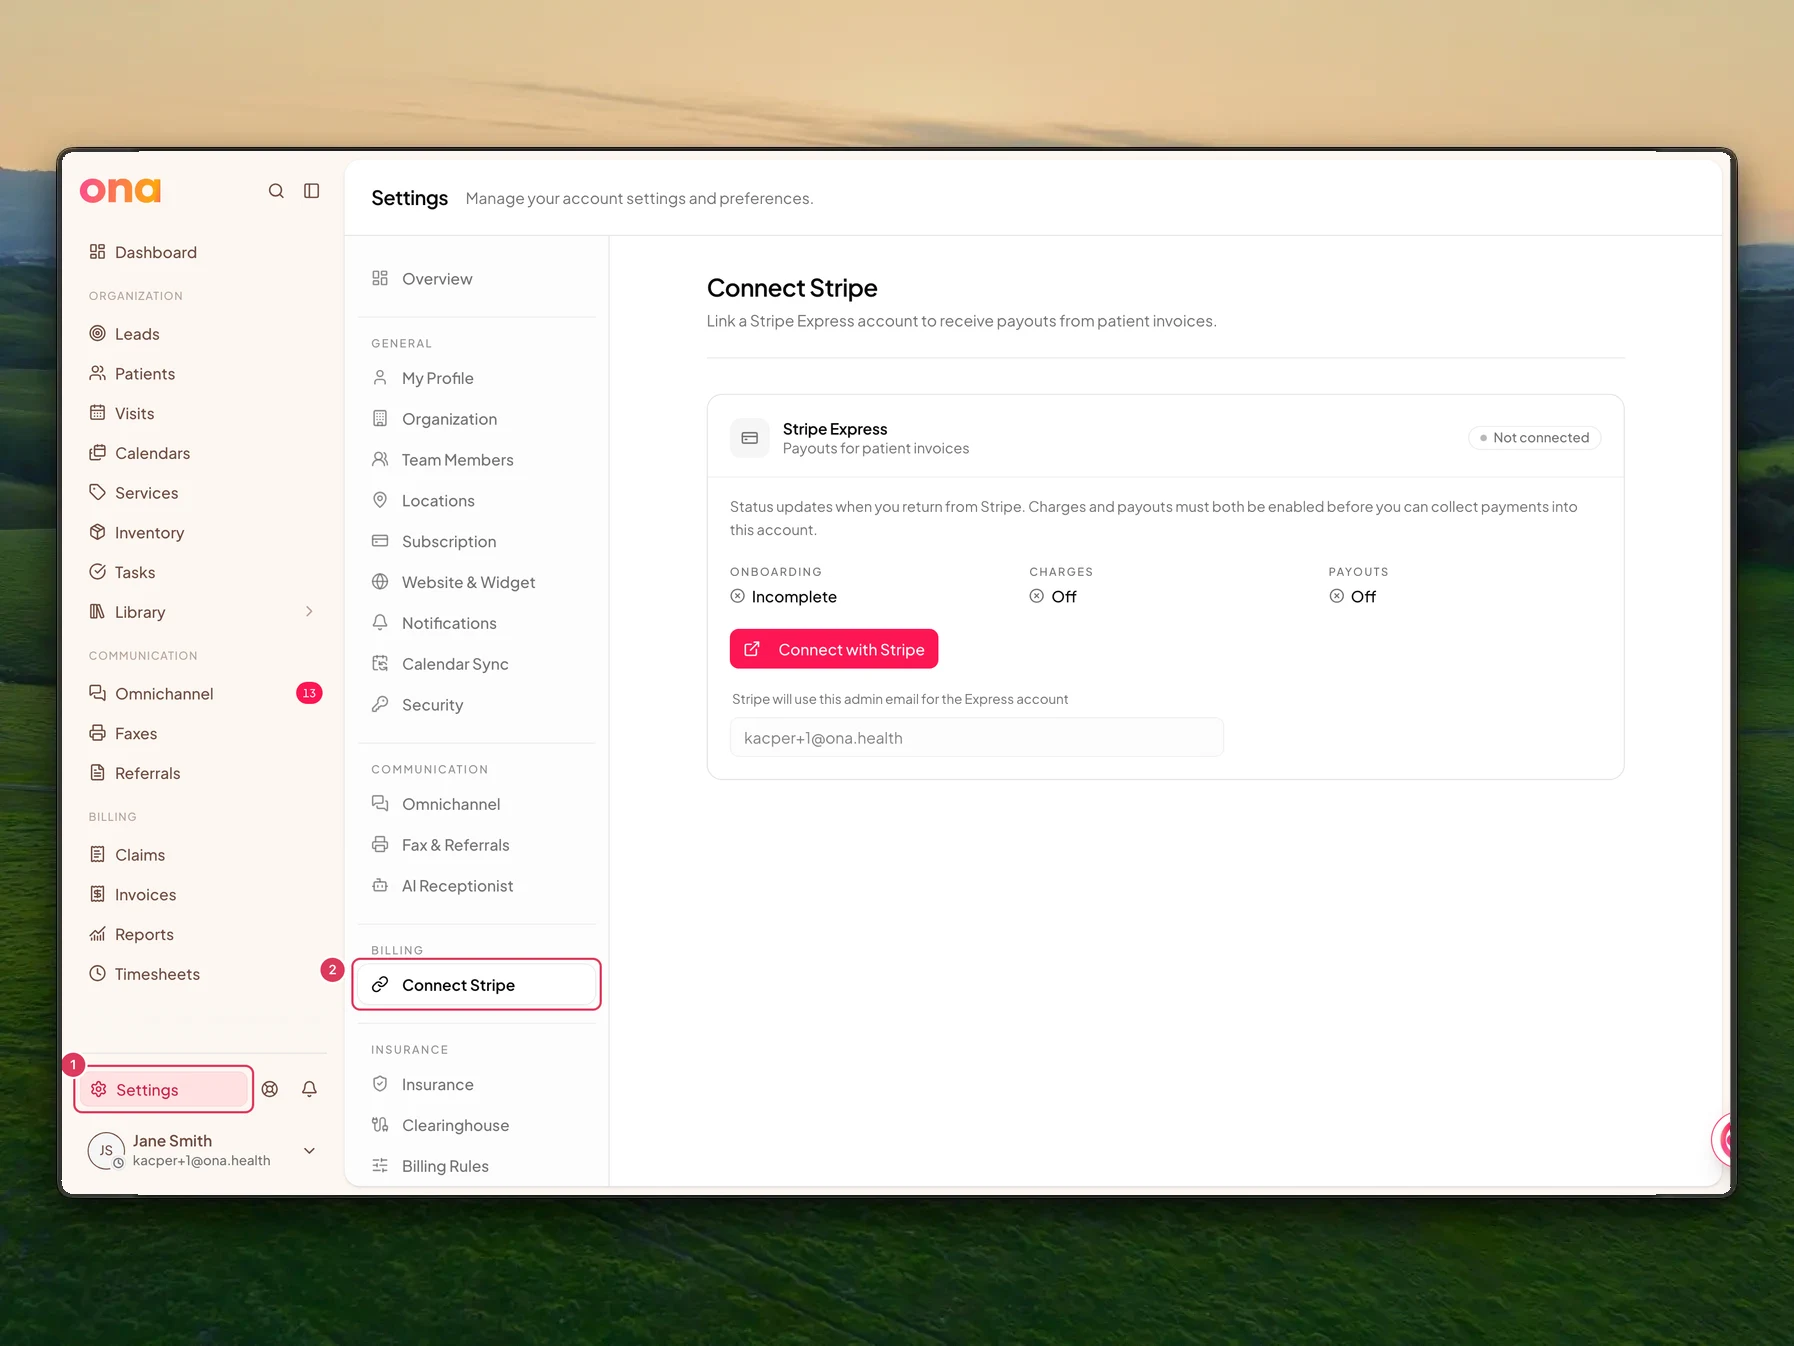Open Omnichannel with 13 unread badge
The width and height of the screenshot is (1794, 1346).
click(x=203, y=693)
